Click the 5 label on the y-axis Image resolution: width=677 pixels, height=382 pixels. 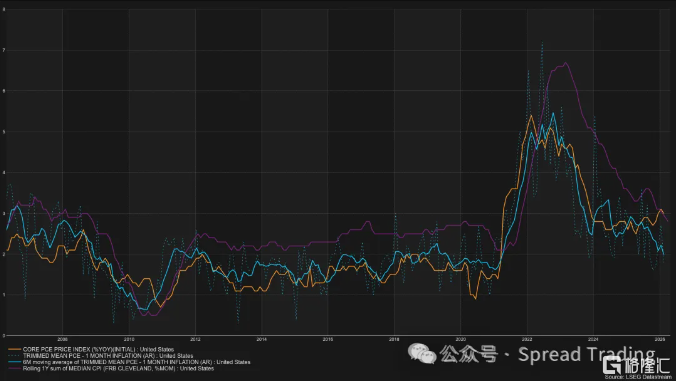coord(4,132)
